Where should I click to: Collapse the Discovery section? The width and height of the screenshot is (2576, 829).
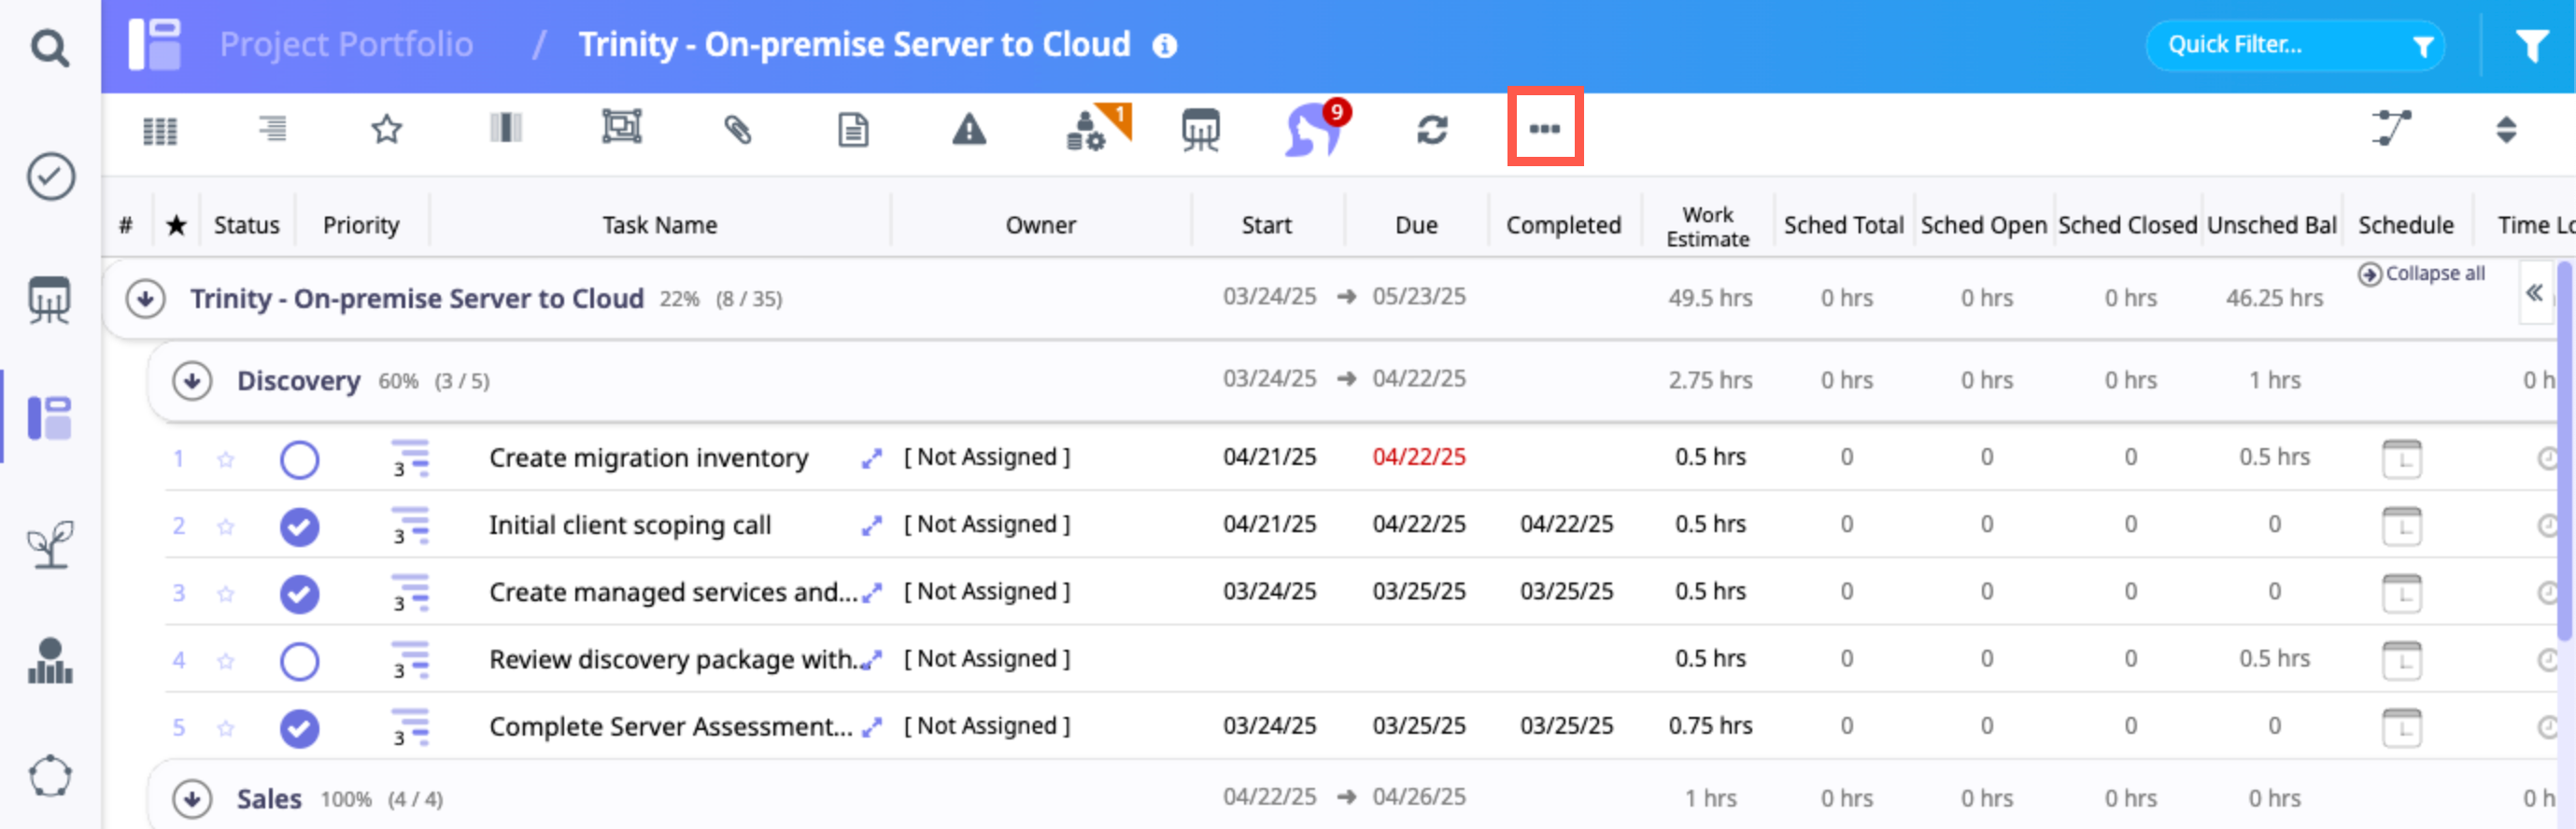pos(192,381)
